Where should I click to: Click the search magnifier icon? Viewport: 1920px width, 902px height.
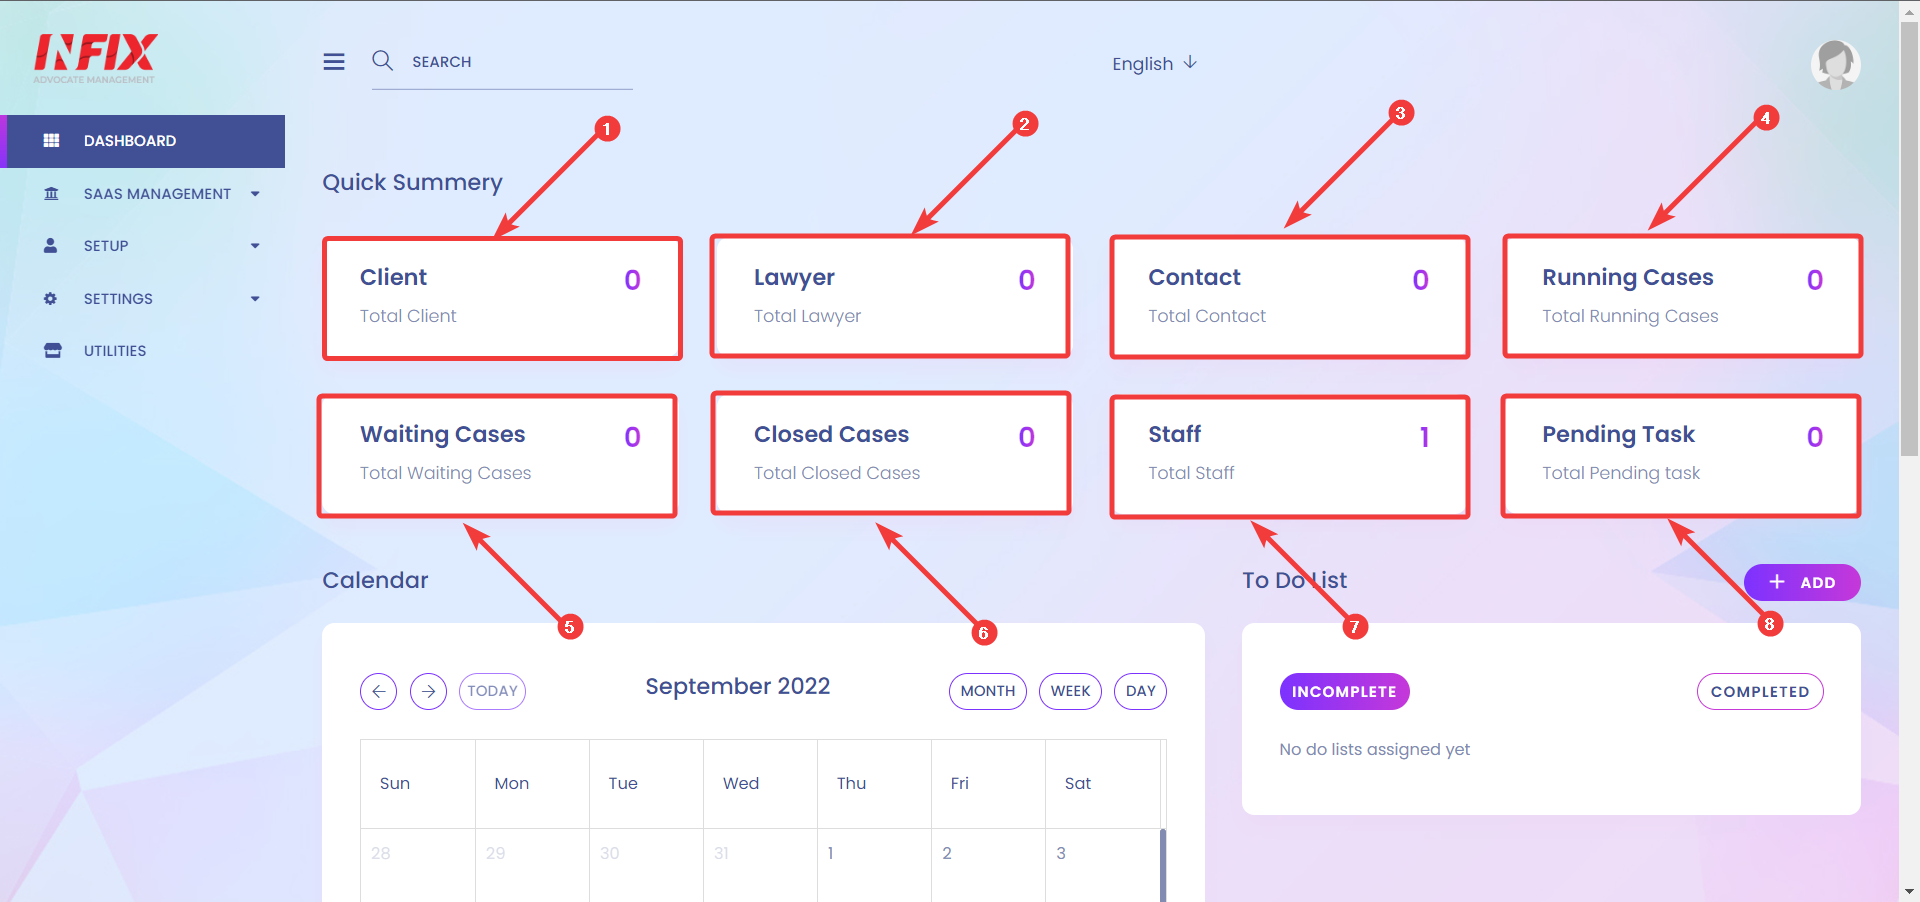pyautogui.click(x=382, y=61)
